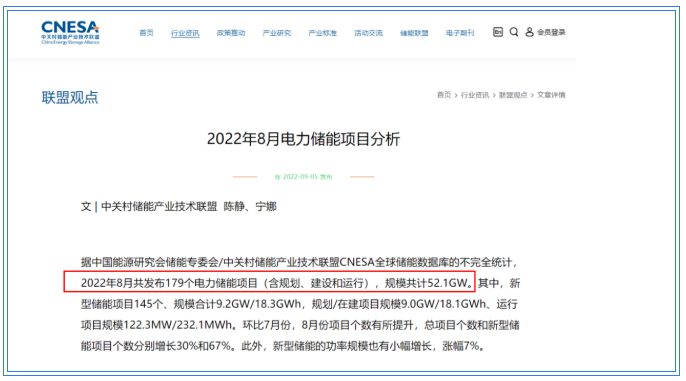Open 电子期刊 navigation item
The width and height of the screenshot is (686, 381).
460,33
